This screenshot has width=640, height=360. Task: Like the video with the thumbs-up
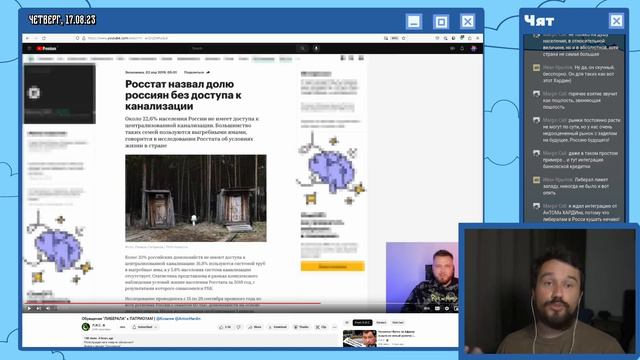pyautogui.click(x=225, y=327)
